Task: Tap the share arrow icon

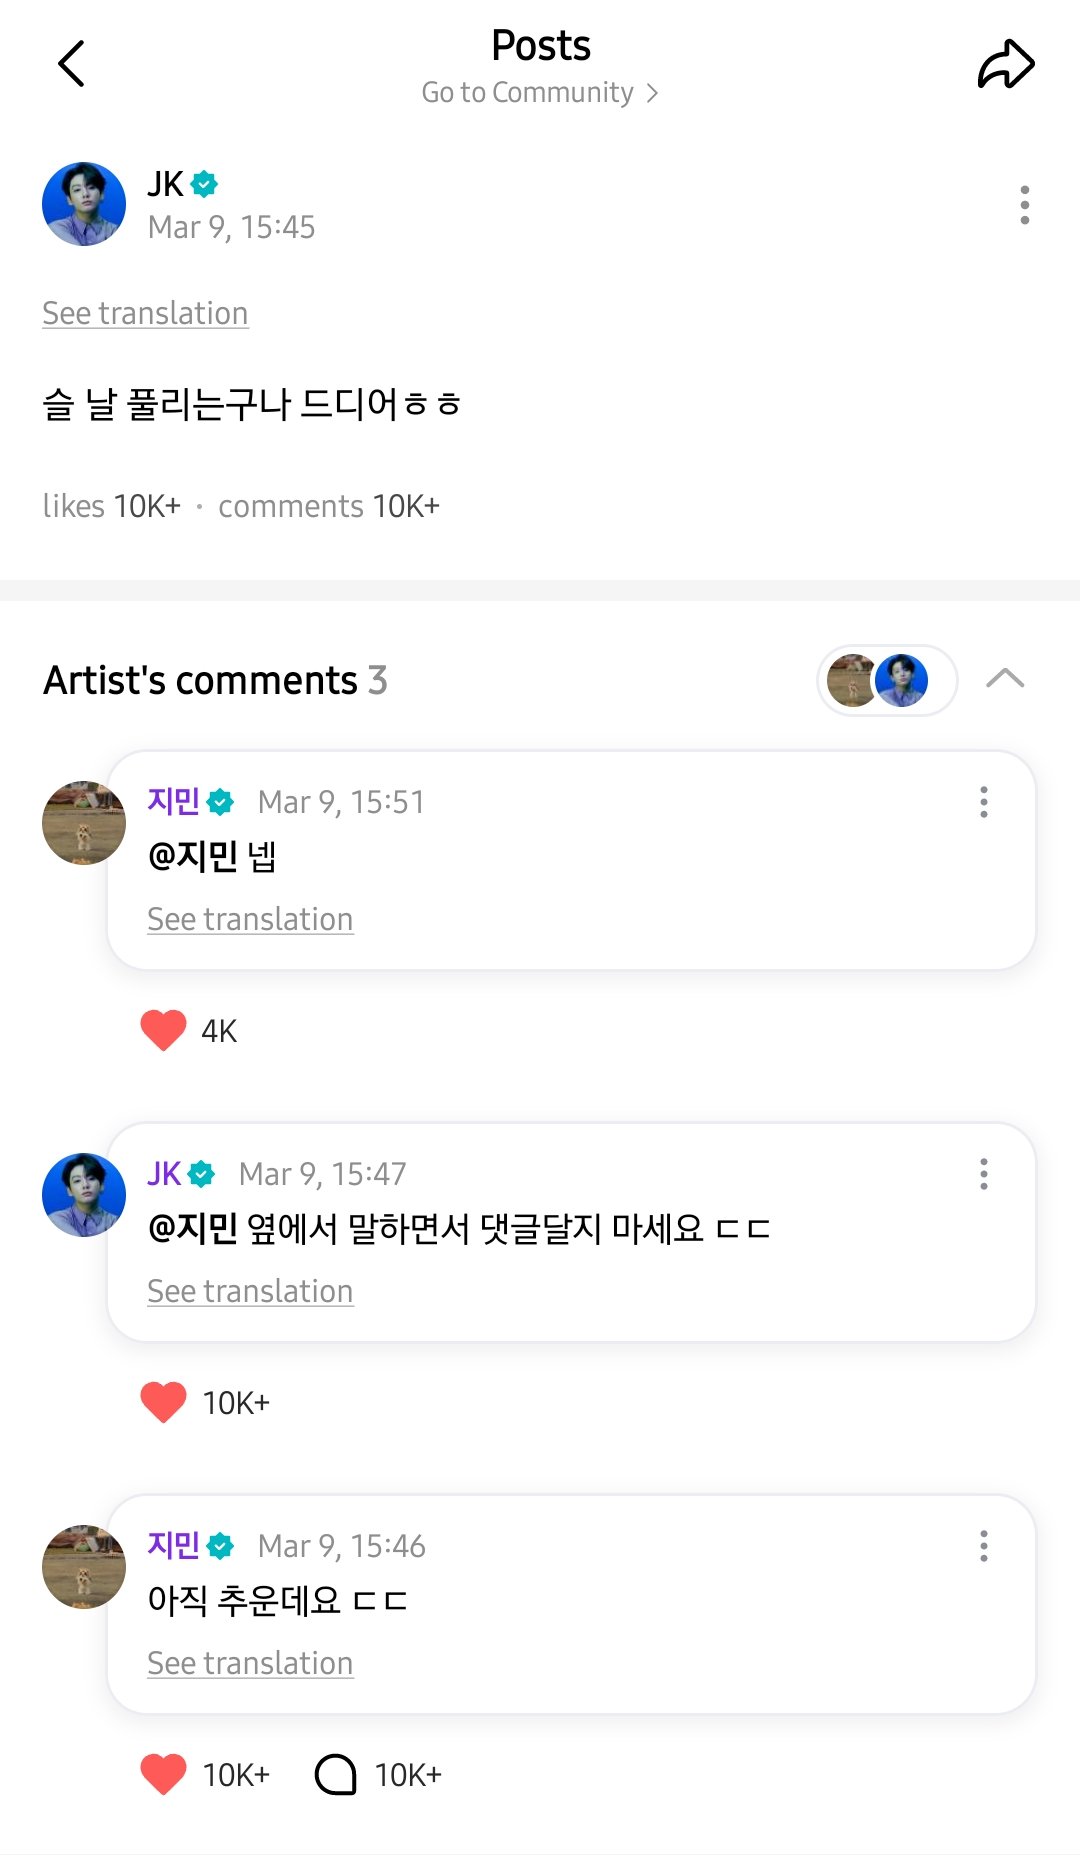Action: pyautogui.click(x=1005, y=65)
